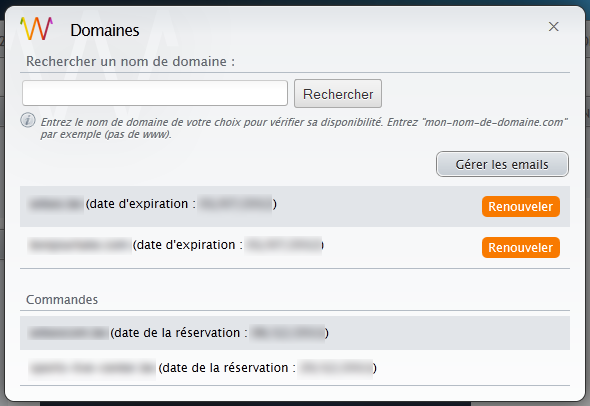Click the first order's blurred reservation date
590x406 pixels.
(287, 333)
